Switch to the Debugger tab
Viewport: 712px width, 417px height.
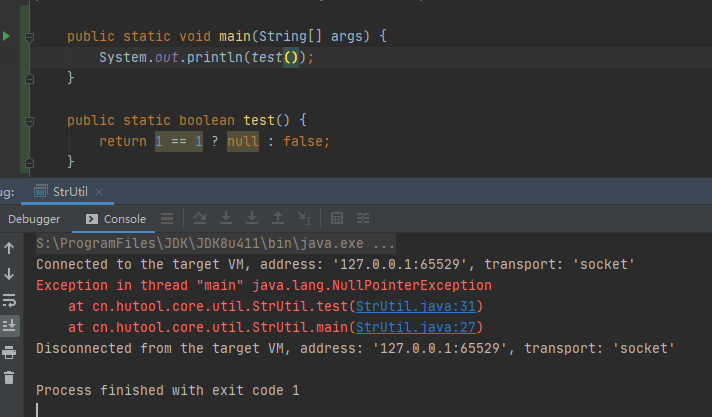34,219
